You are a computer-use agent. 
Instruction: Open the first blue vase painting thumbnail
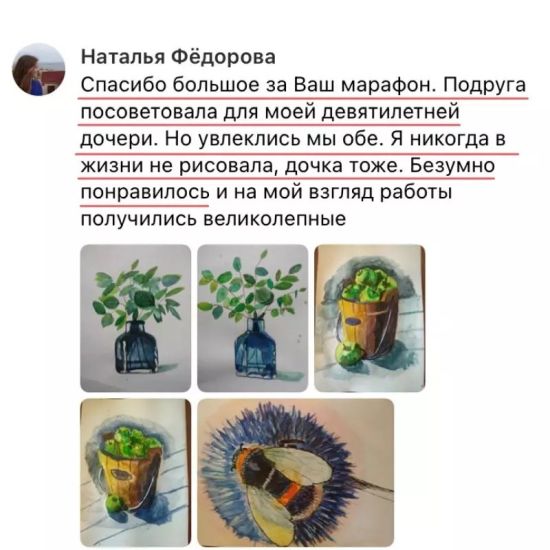[136, 318]
